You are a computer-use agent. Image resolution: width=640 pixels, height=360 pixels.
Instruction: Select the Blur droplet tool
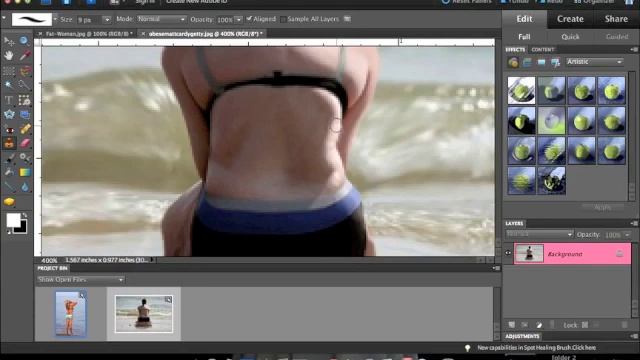pyautogui.click(x=24, y=187)
